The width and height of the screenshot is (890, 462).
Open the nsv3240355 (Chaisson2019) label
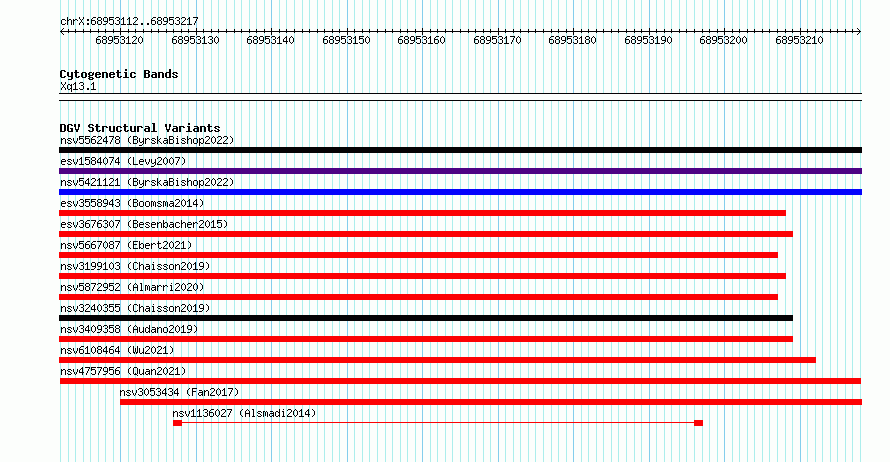[135, 308]
